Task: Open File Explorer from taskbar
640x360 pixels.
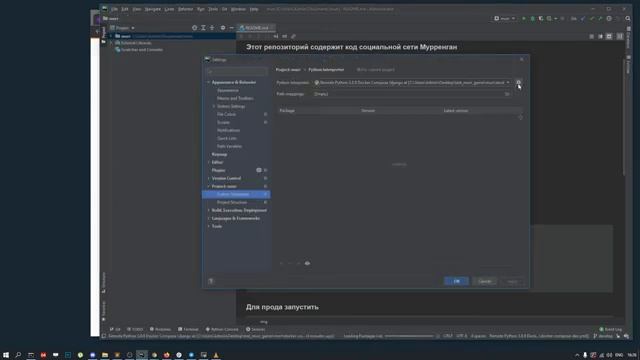Action: (105, 355)
